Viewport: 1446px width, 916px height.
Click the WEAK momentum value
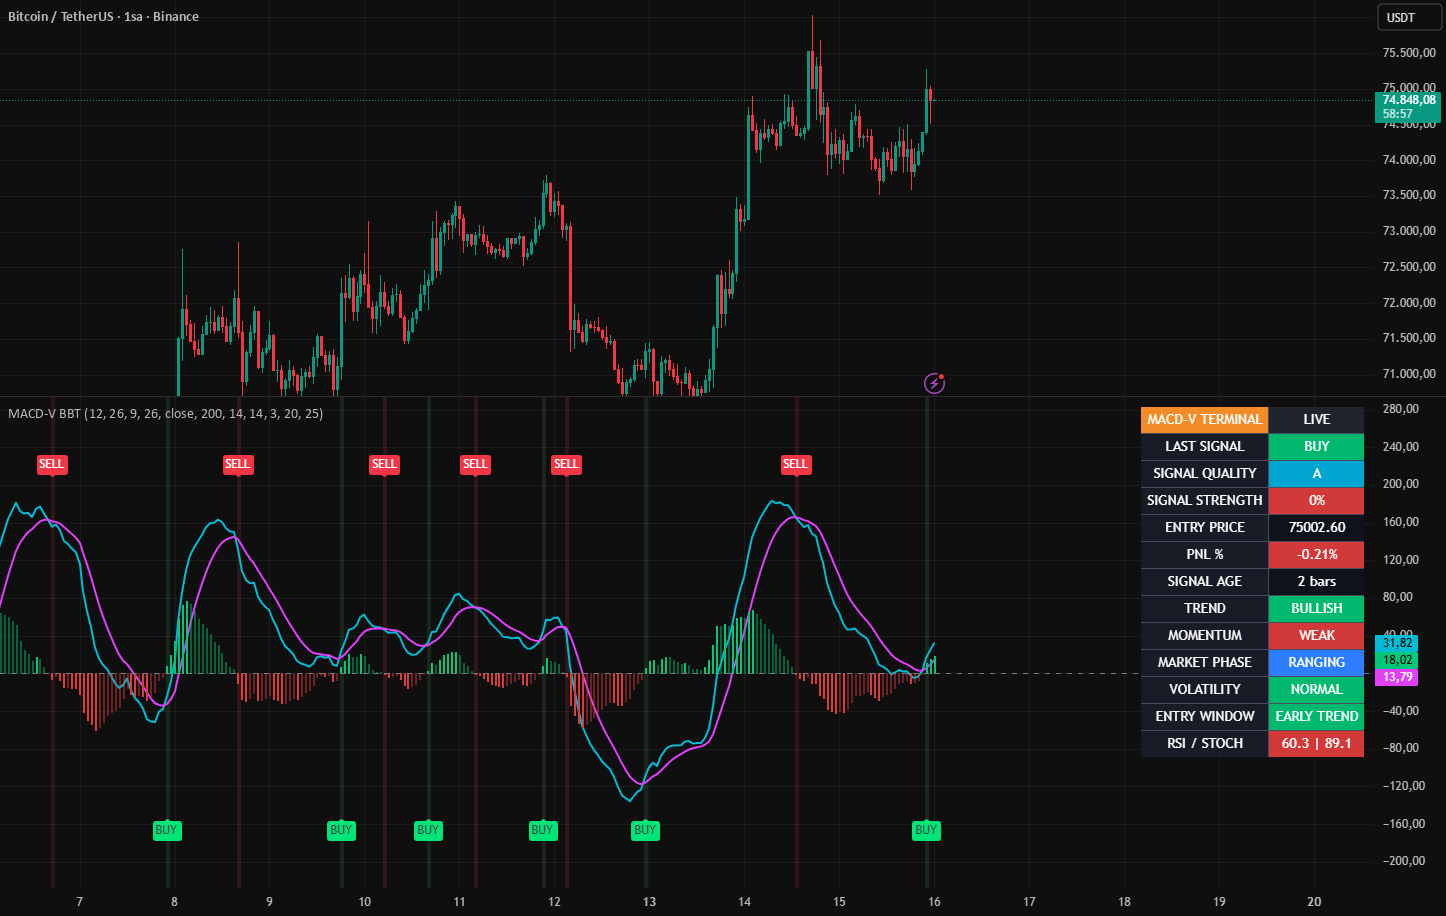[x=1316, y=636]
